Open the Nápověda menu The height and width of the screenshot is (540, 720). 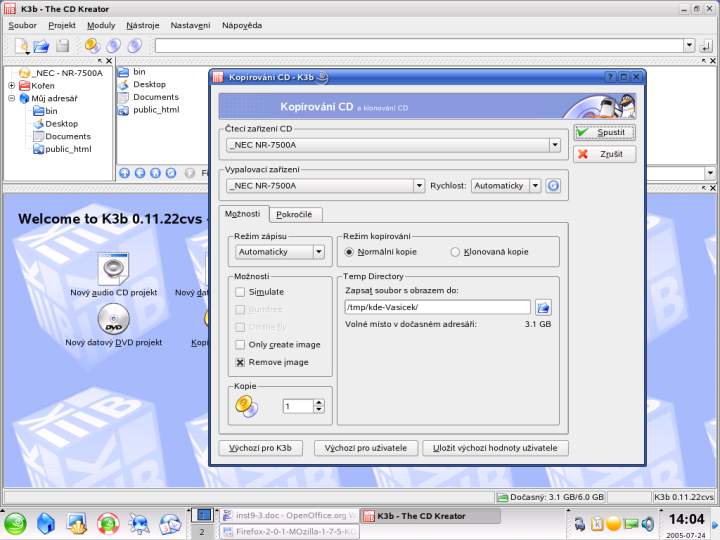click(242, 25)
